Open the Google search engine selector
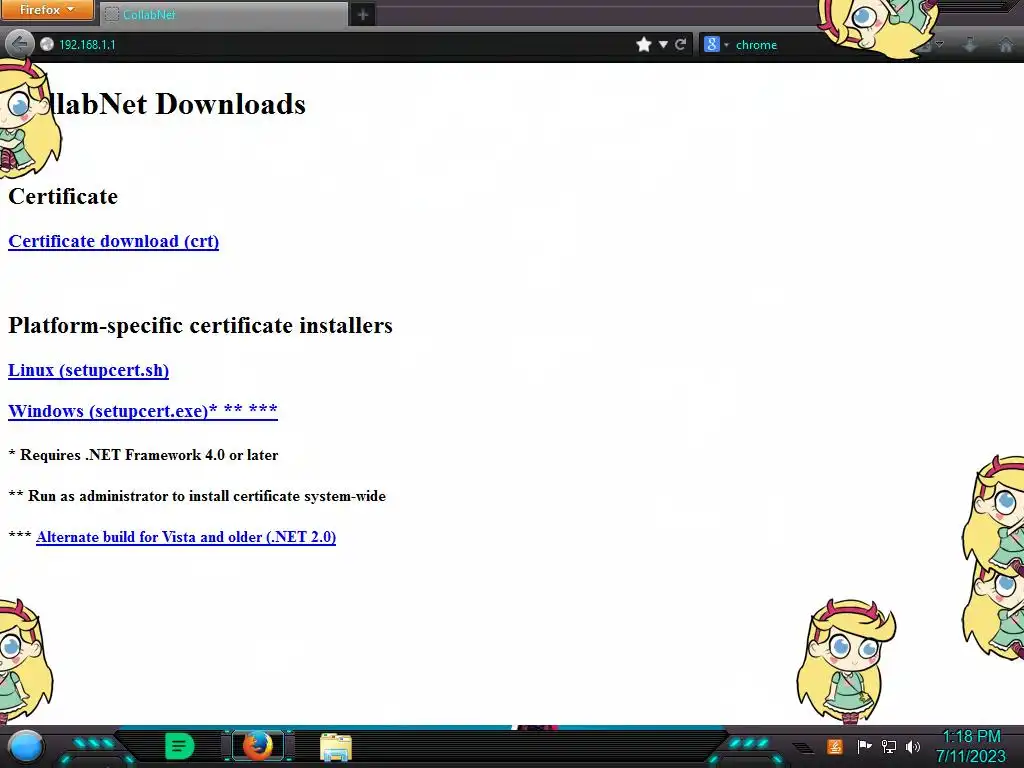 716,44
